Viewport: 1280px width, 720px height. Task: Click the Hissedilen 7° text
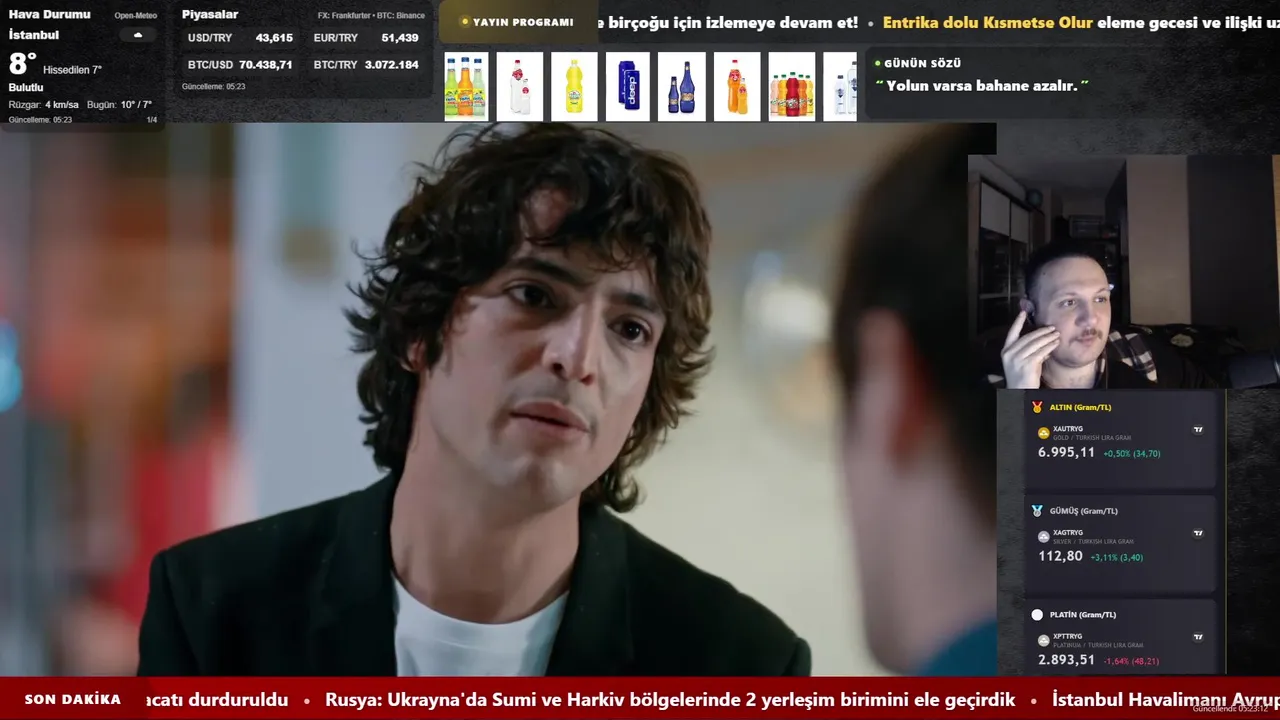pos(72,70)
